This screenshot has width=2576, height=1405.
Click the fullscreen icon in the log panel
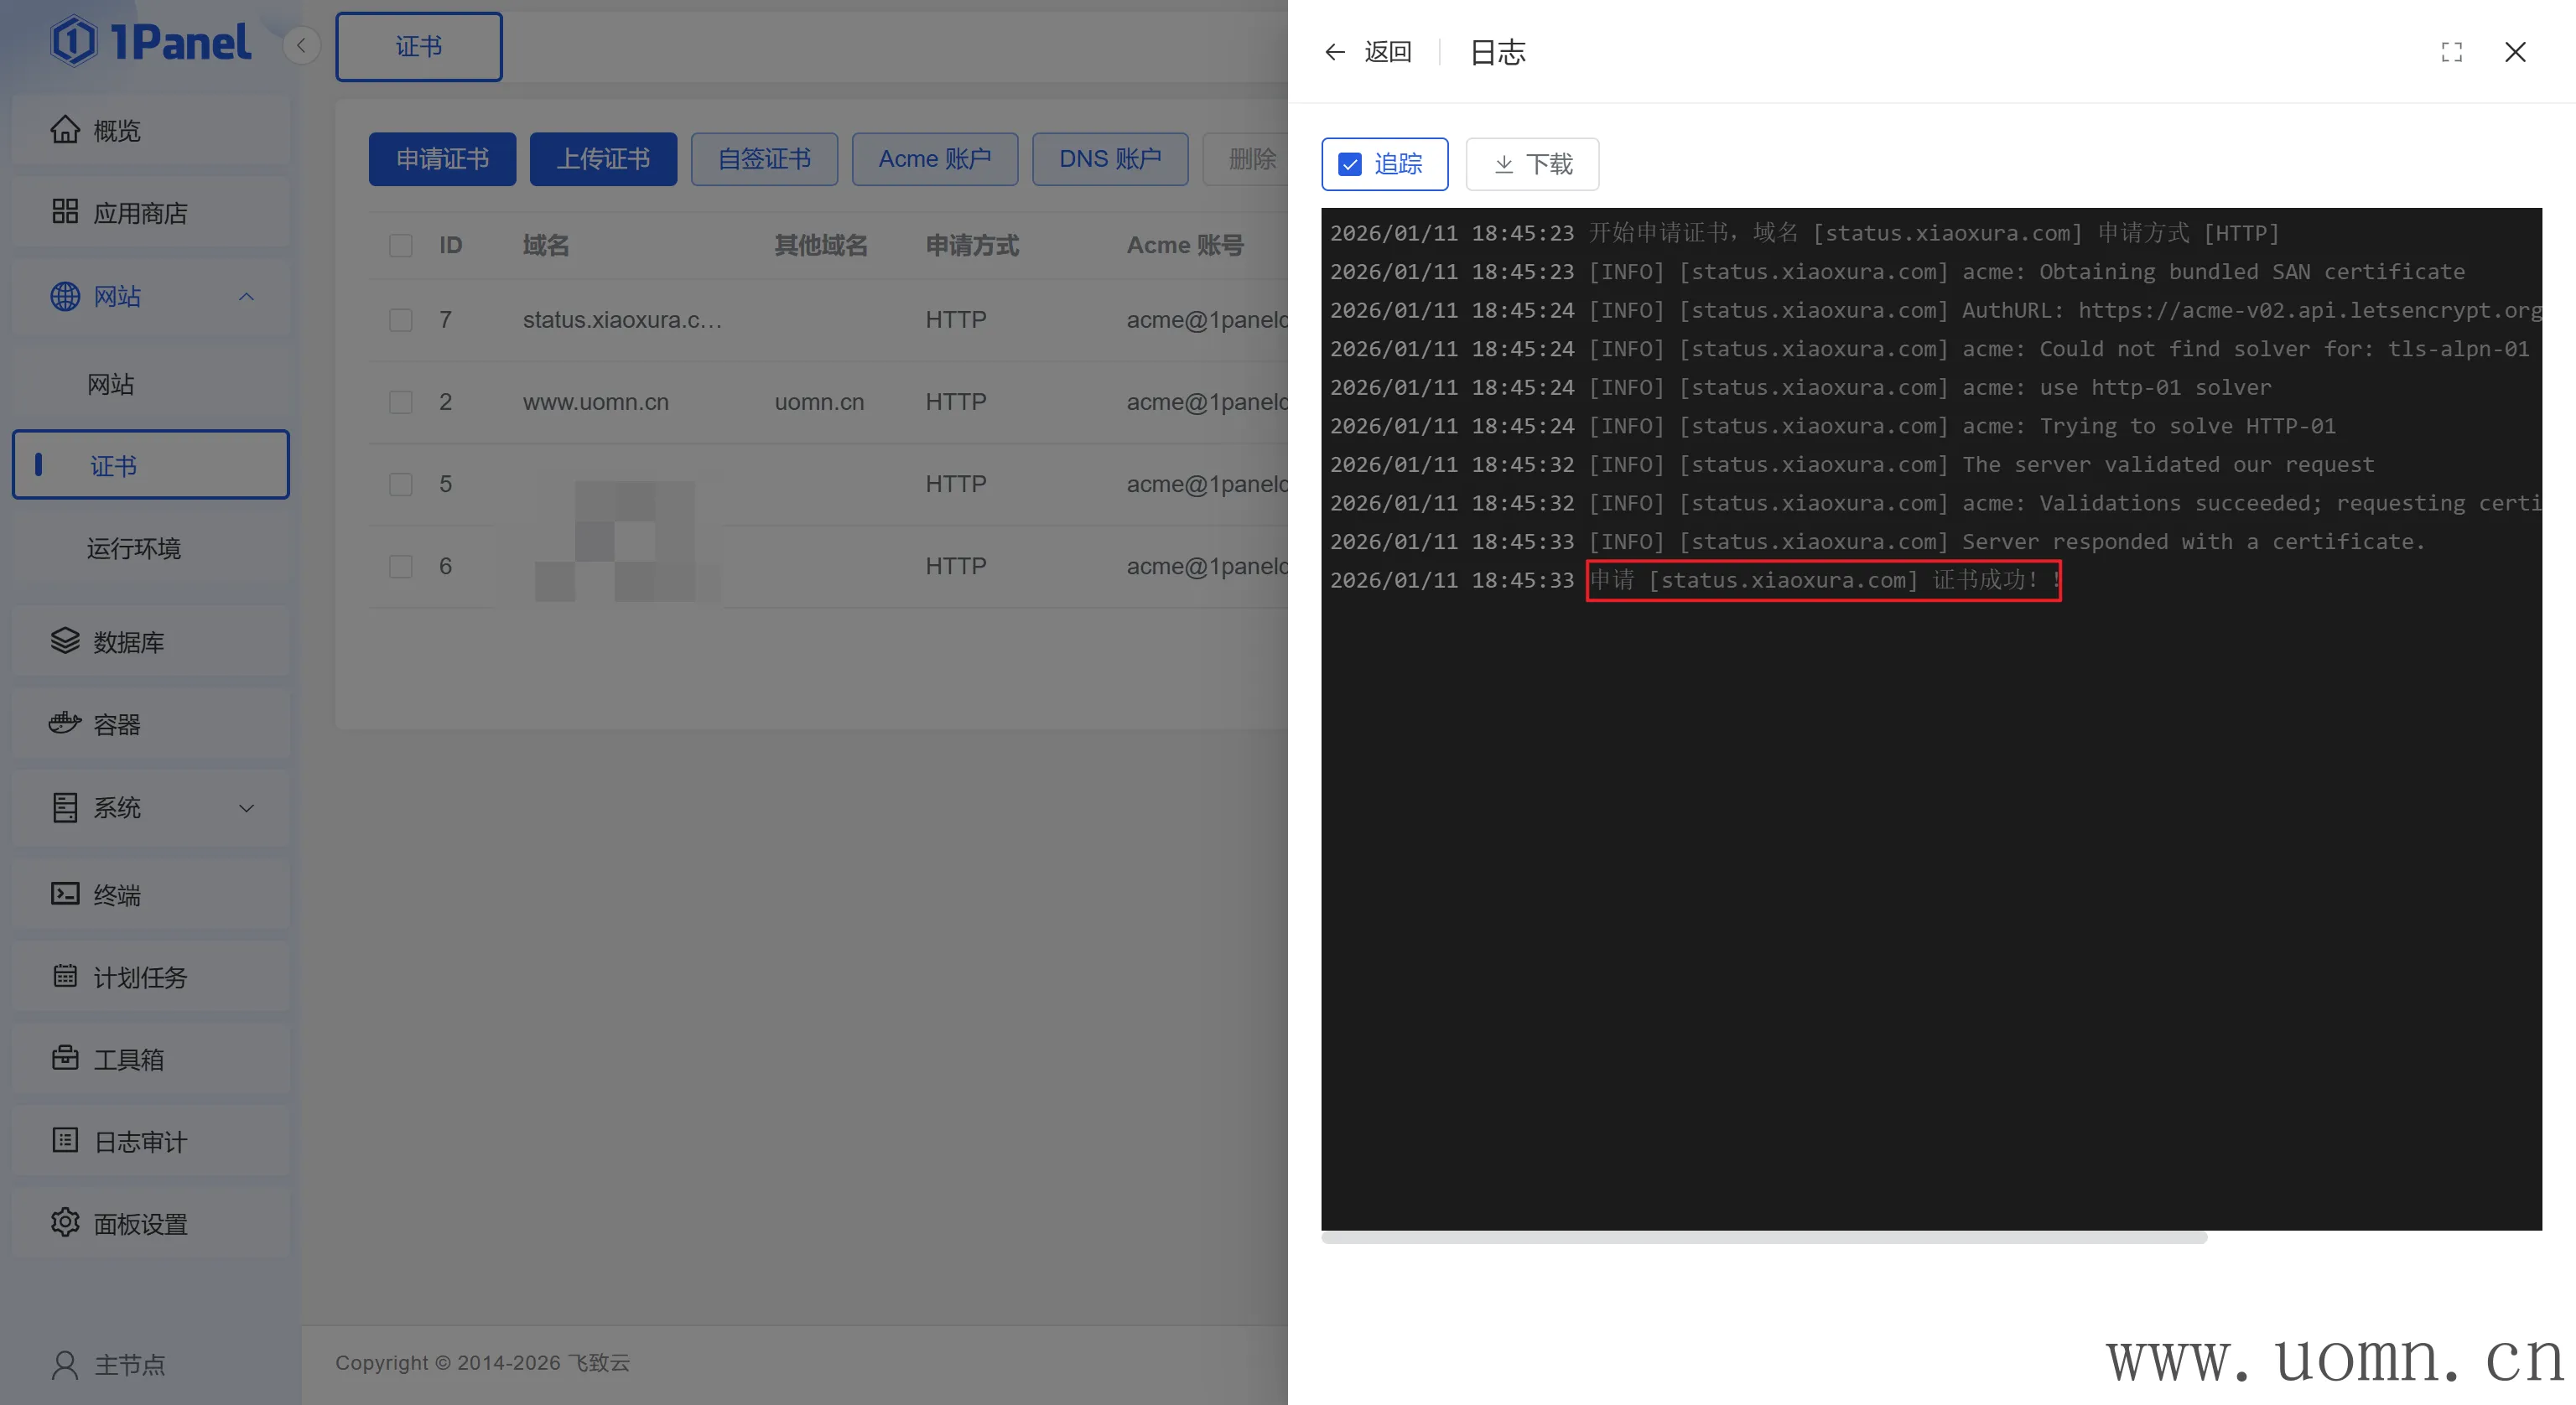[2451, 52]
